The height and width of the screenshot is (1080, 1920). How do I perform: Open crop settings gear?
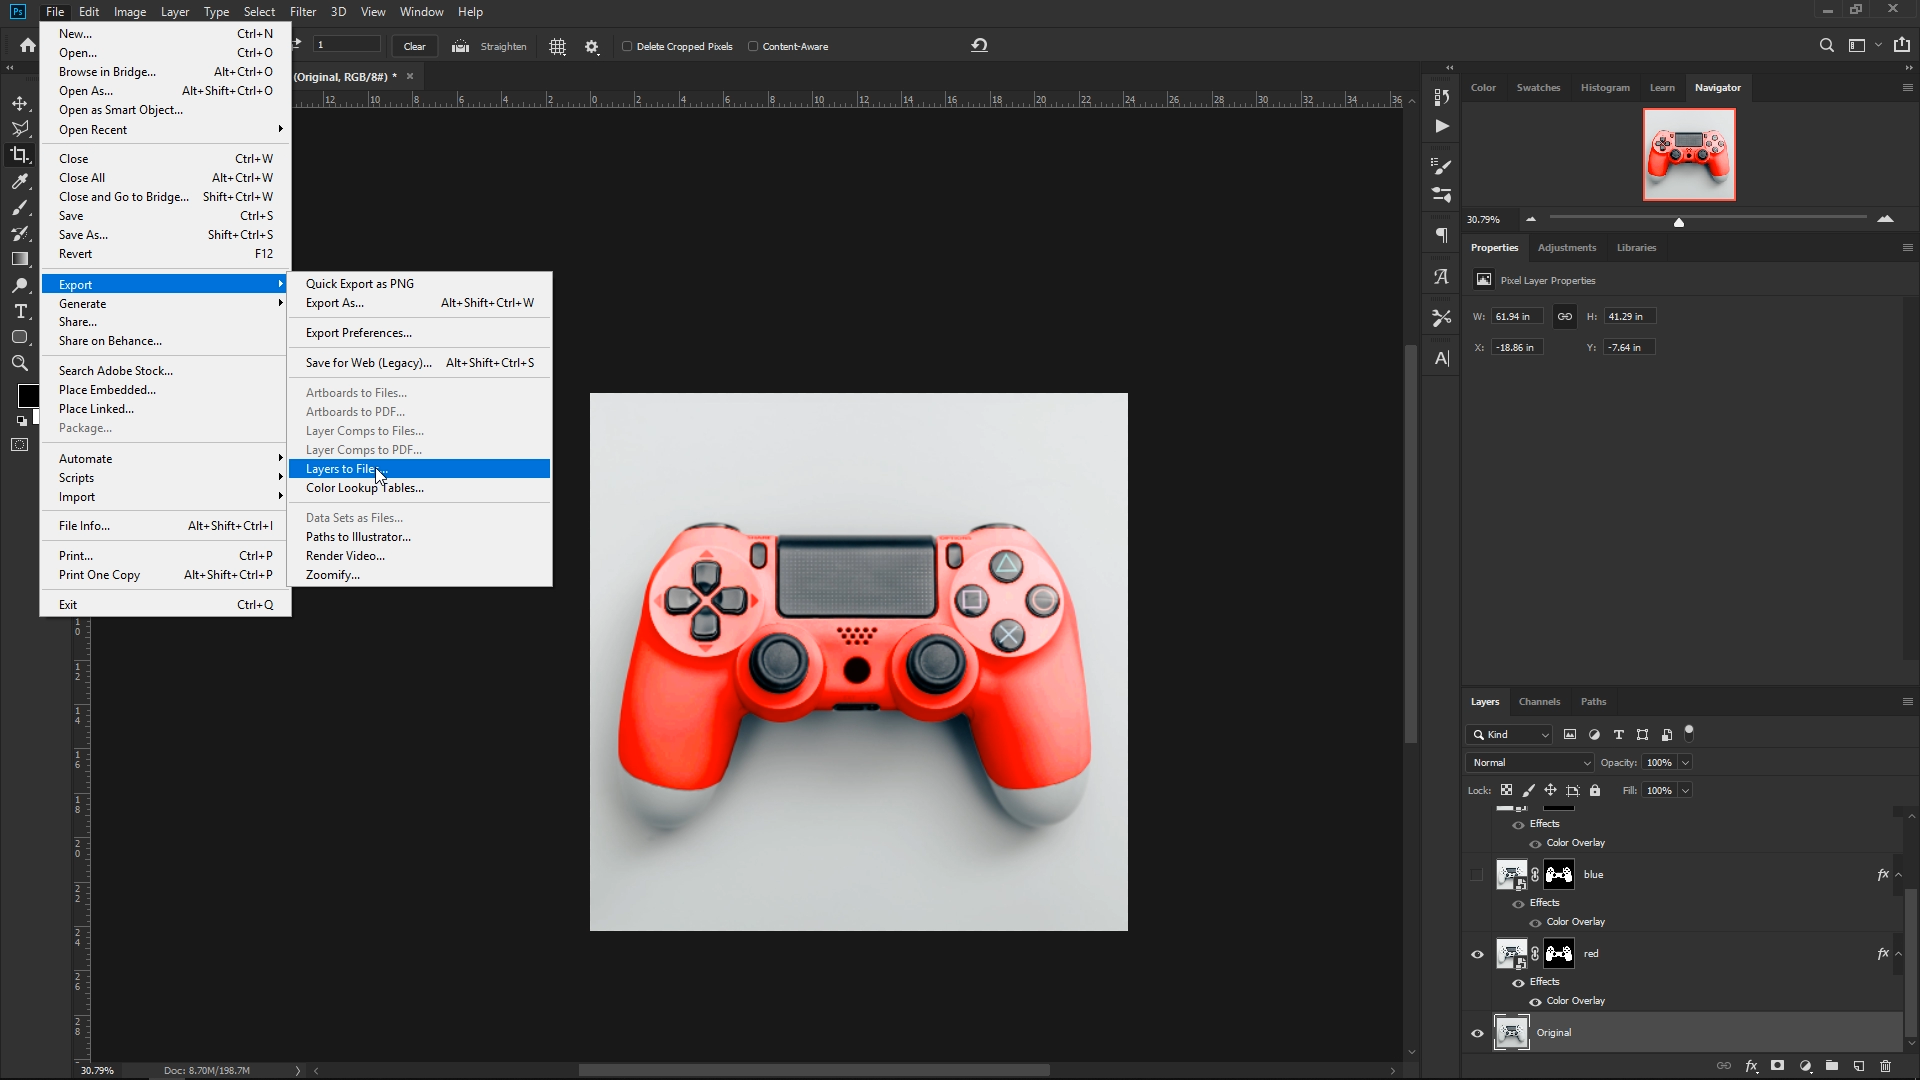(592, 46)
